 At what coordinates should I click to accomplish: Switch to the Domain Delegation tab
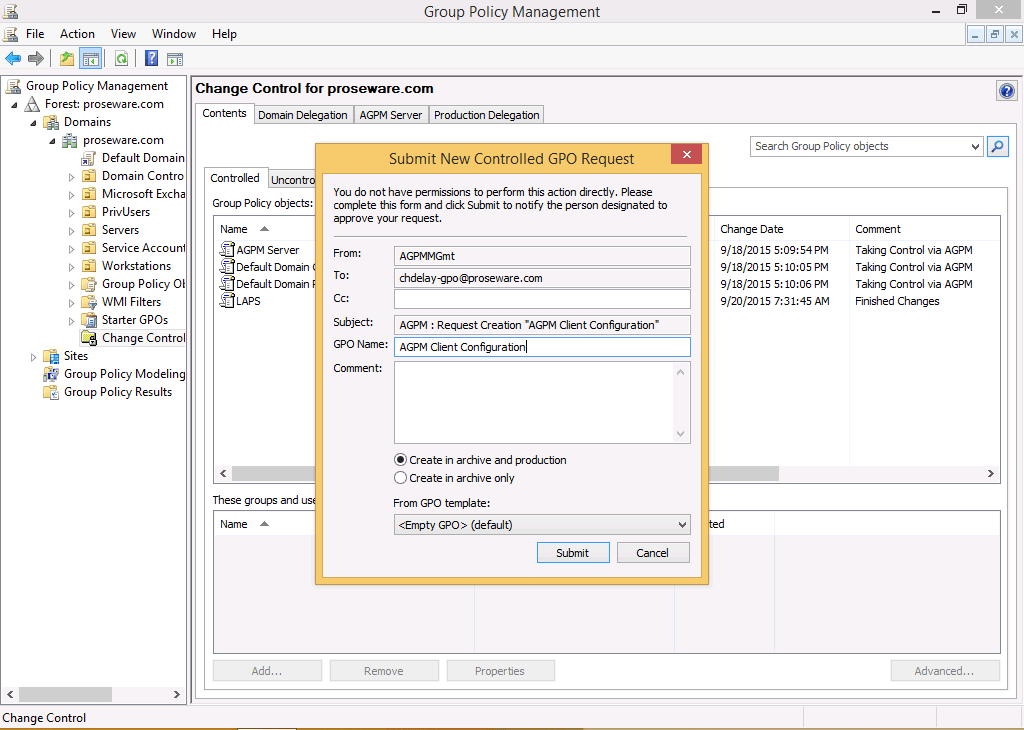[x=302, y=115]
